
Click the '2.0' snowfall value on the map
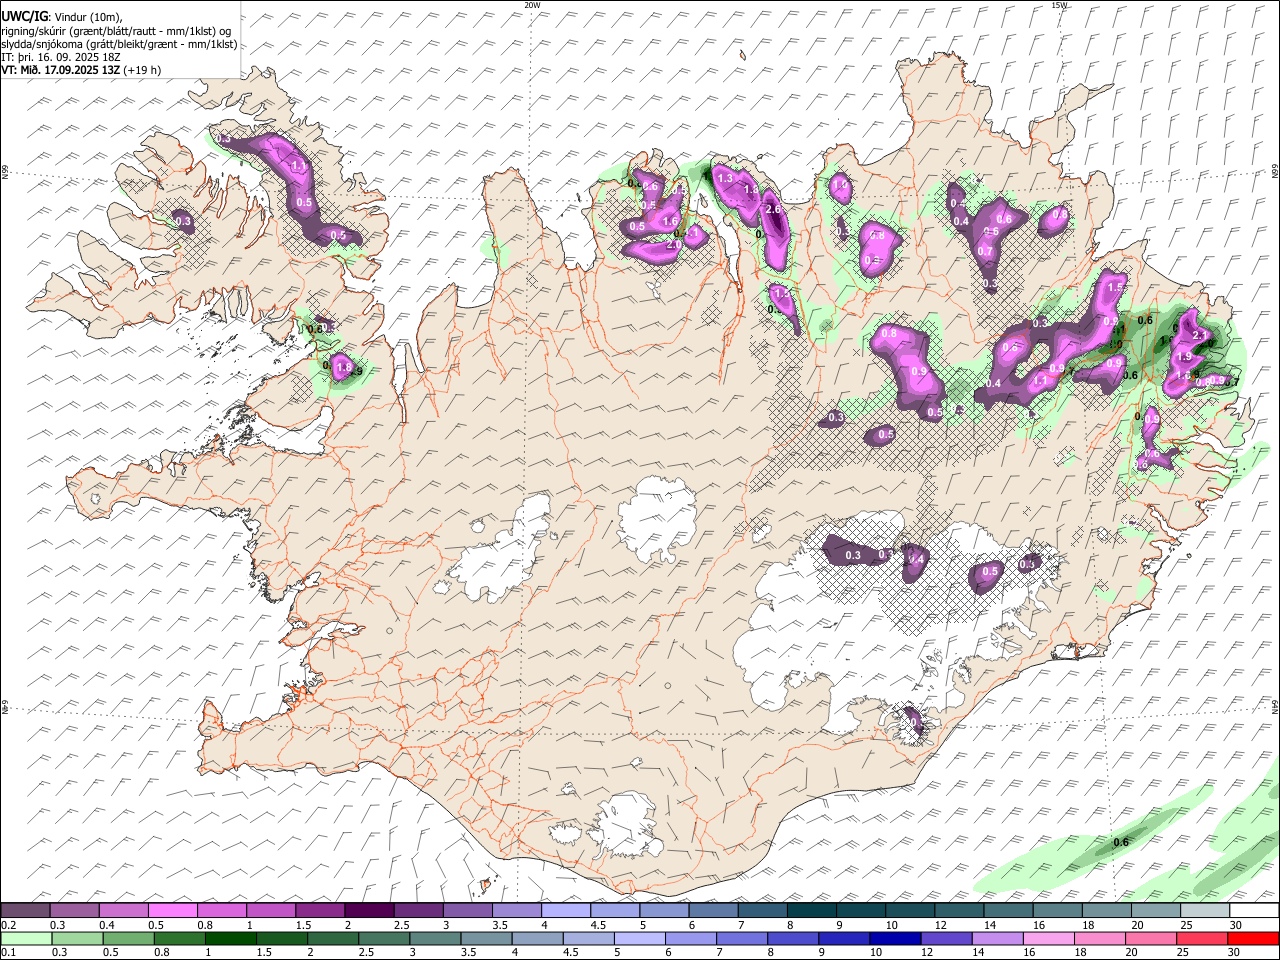click(x=674, y=244)
